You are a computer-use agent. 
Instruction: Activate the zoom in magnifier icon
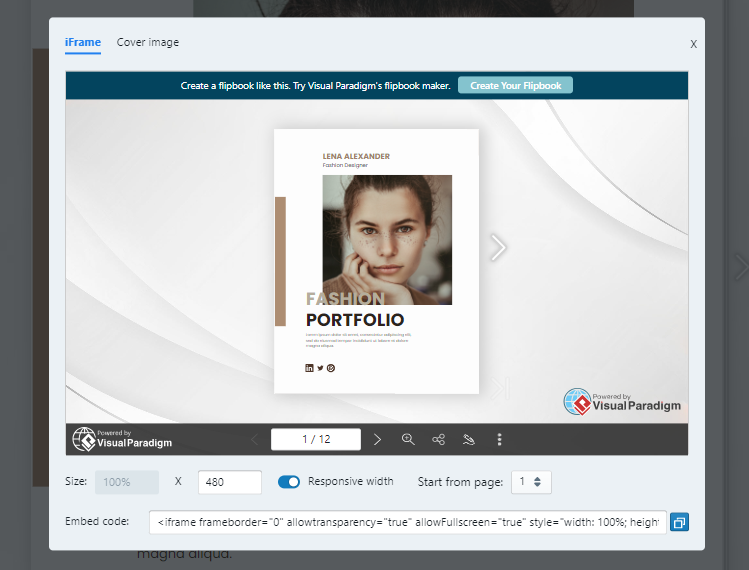click(407, 439)
